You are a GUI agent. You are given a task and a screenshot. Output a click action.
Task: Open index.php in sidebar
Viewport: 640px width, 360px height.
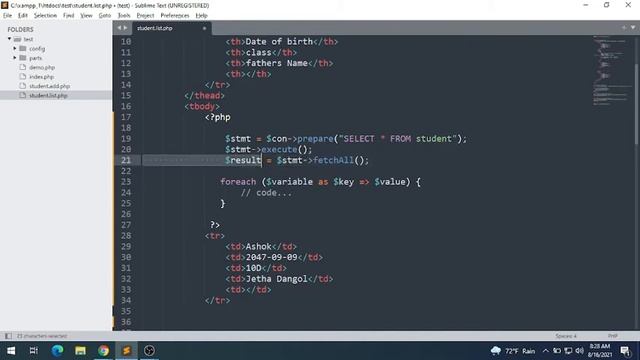click(x=41, y=77)
